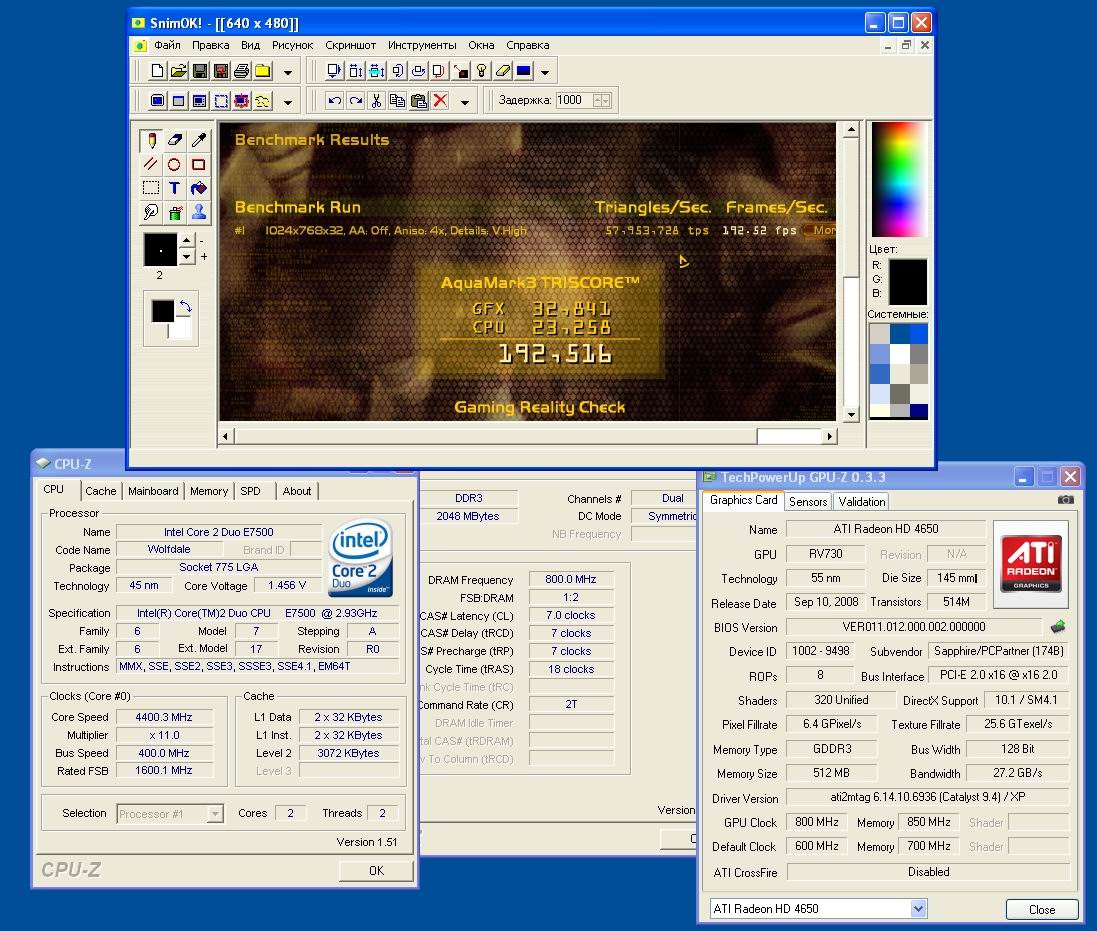Select the Rectangle drawing tool
The height and width of the screenshot is (931, 1097).
click(199, 164)
